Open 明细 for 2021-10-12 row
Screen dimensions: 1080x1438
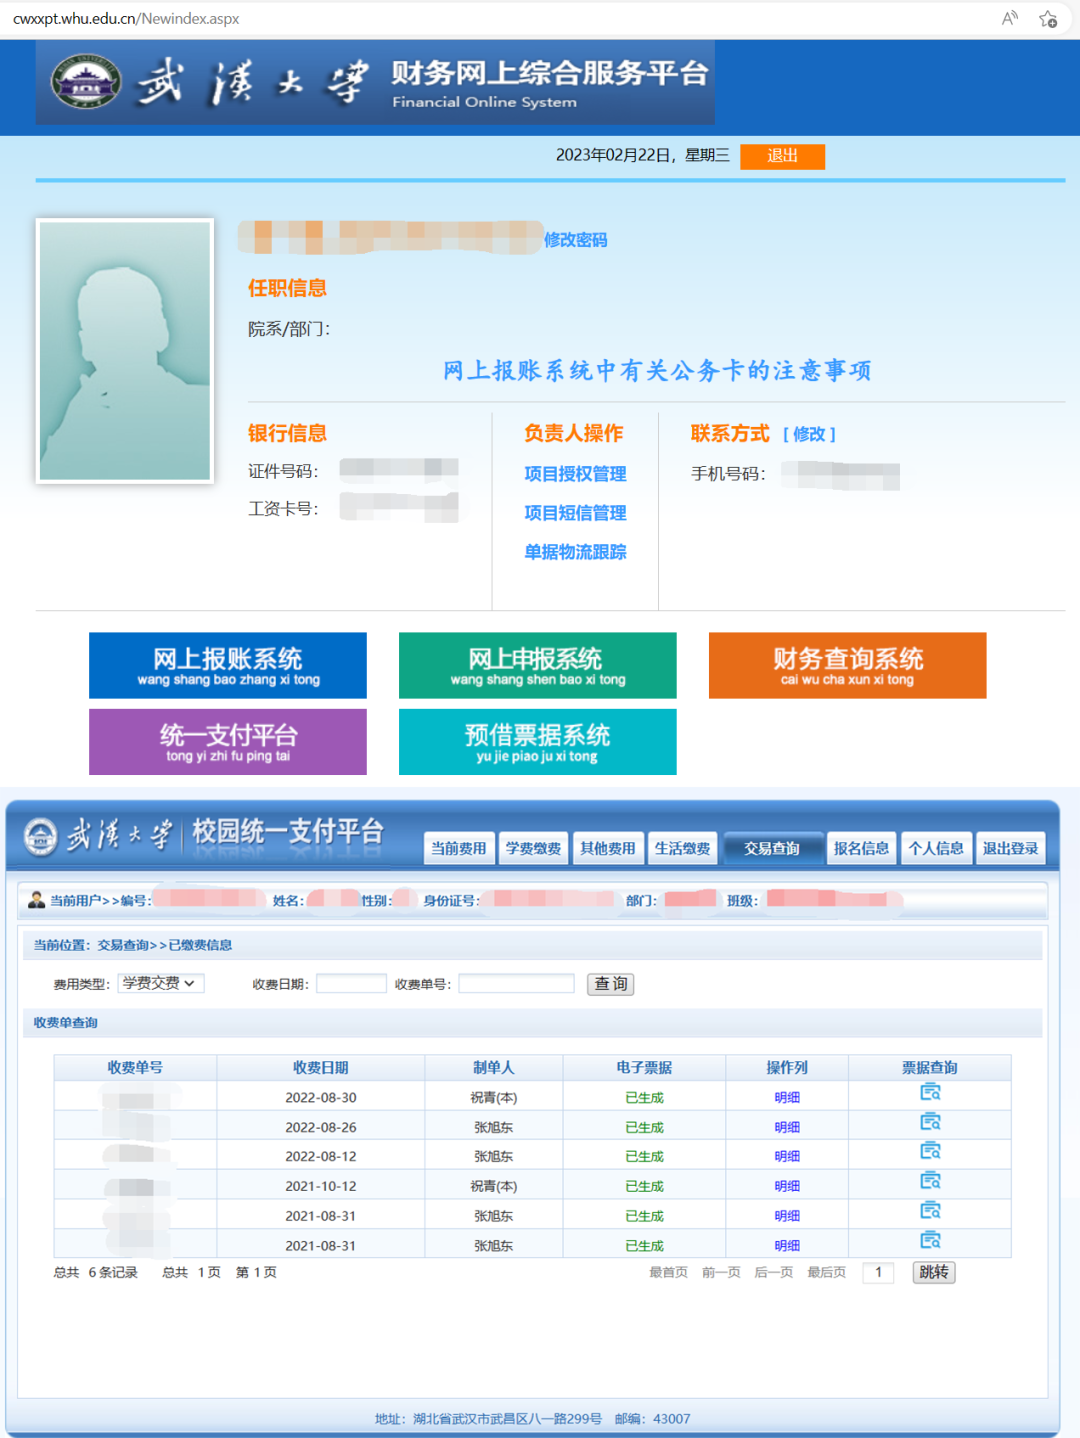[787, 1186]
